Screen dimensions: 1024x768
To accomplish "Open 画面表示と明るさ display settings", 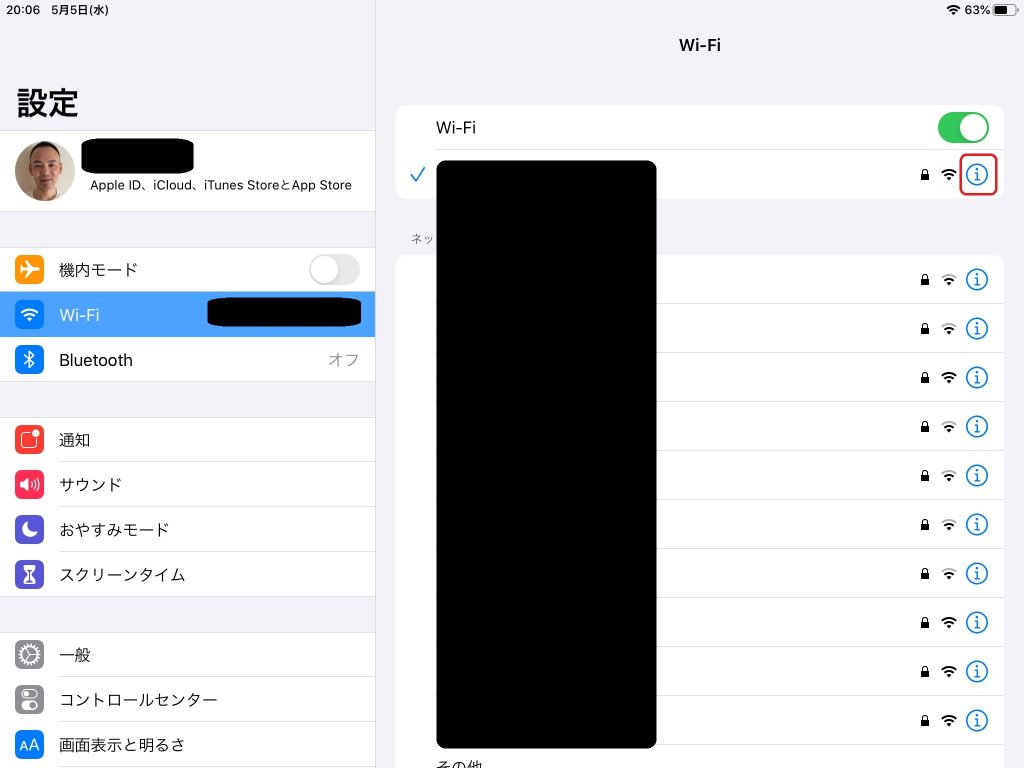I will [x=190, y=745].
